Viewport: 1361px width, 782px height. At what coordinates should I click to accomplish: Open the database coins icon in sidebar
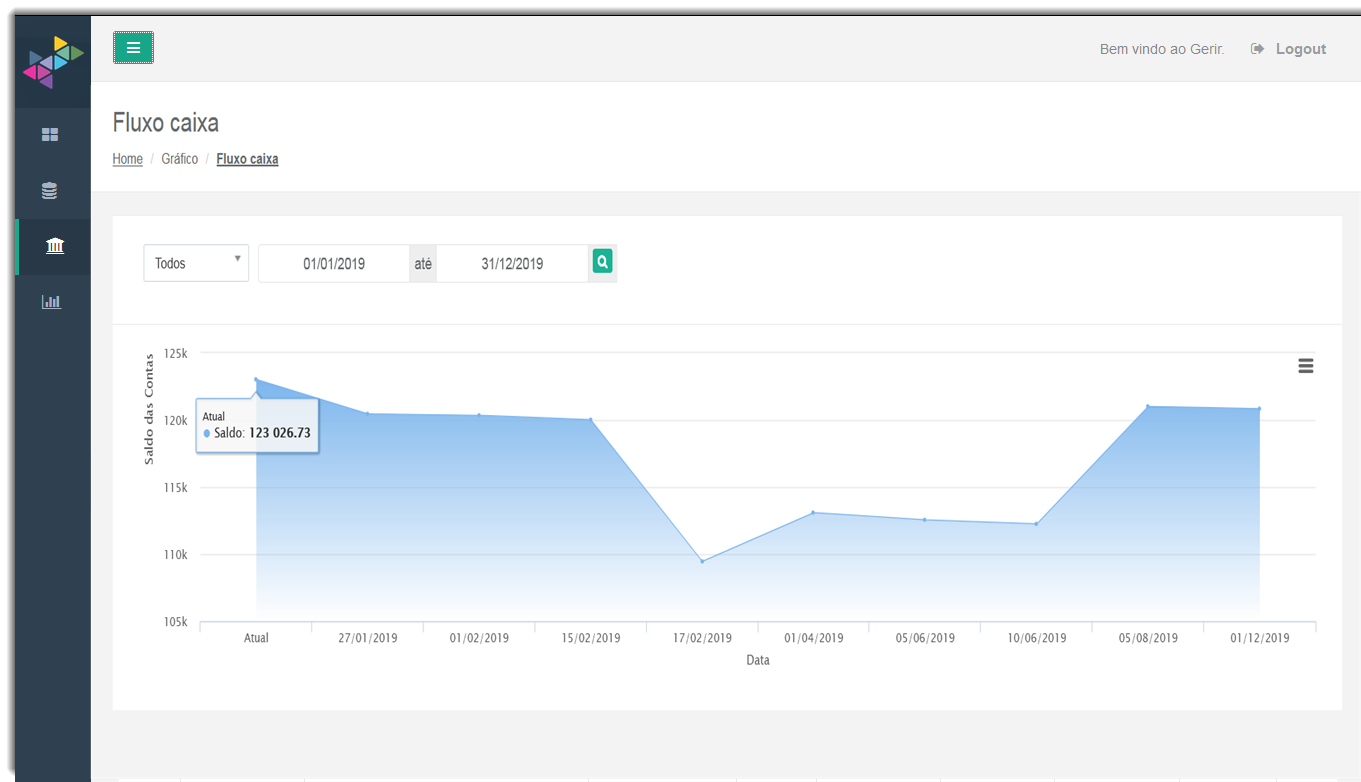click(49, 190)
